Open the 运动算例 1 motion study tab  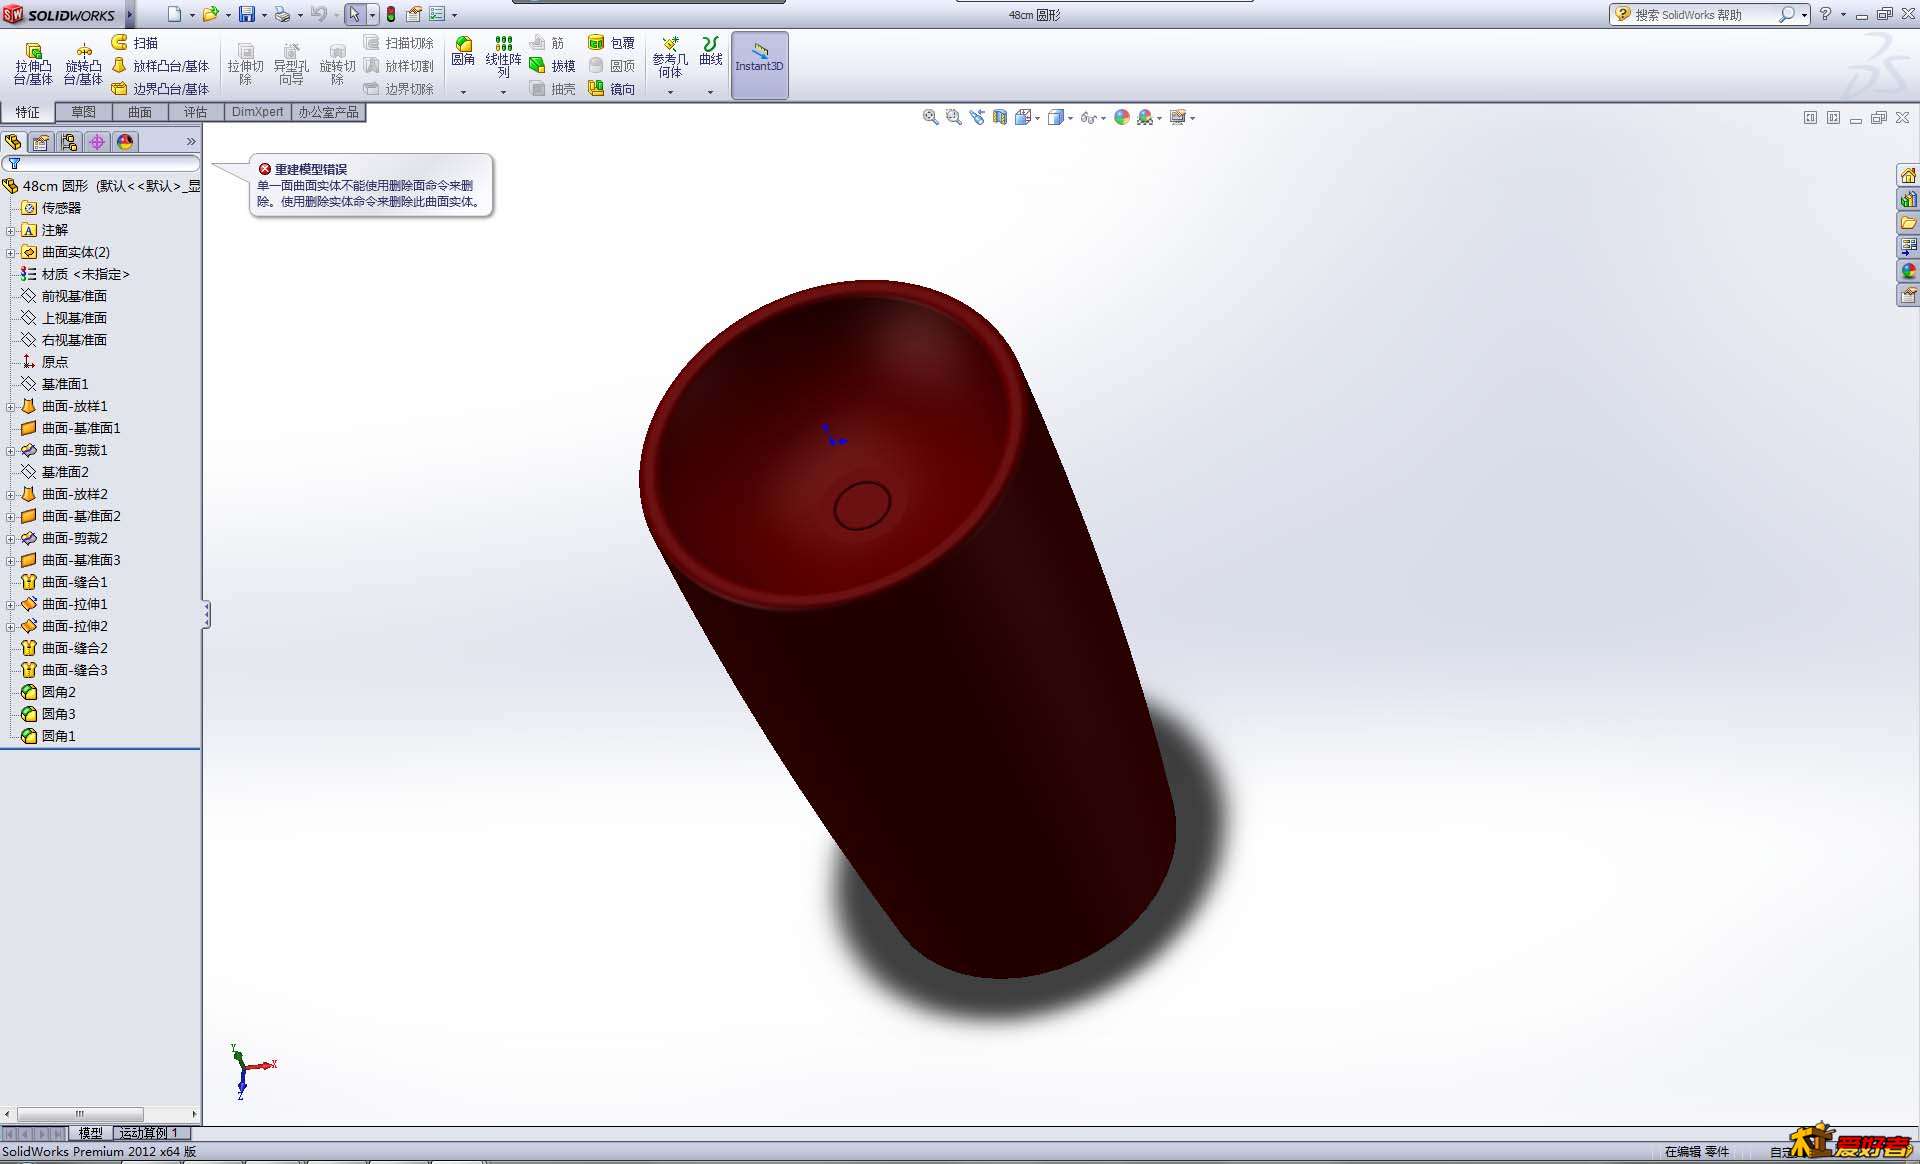pos(149,1133)
